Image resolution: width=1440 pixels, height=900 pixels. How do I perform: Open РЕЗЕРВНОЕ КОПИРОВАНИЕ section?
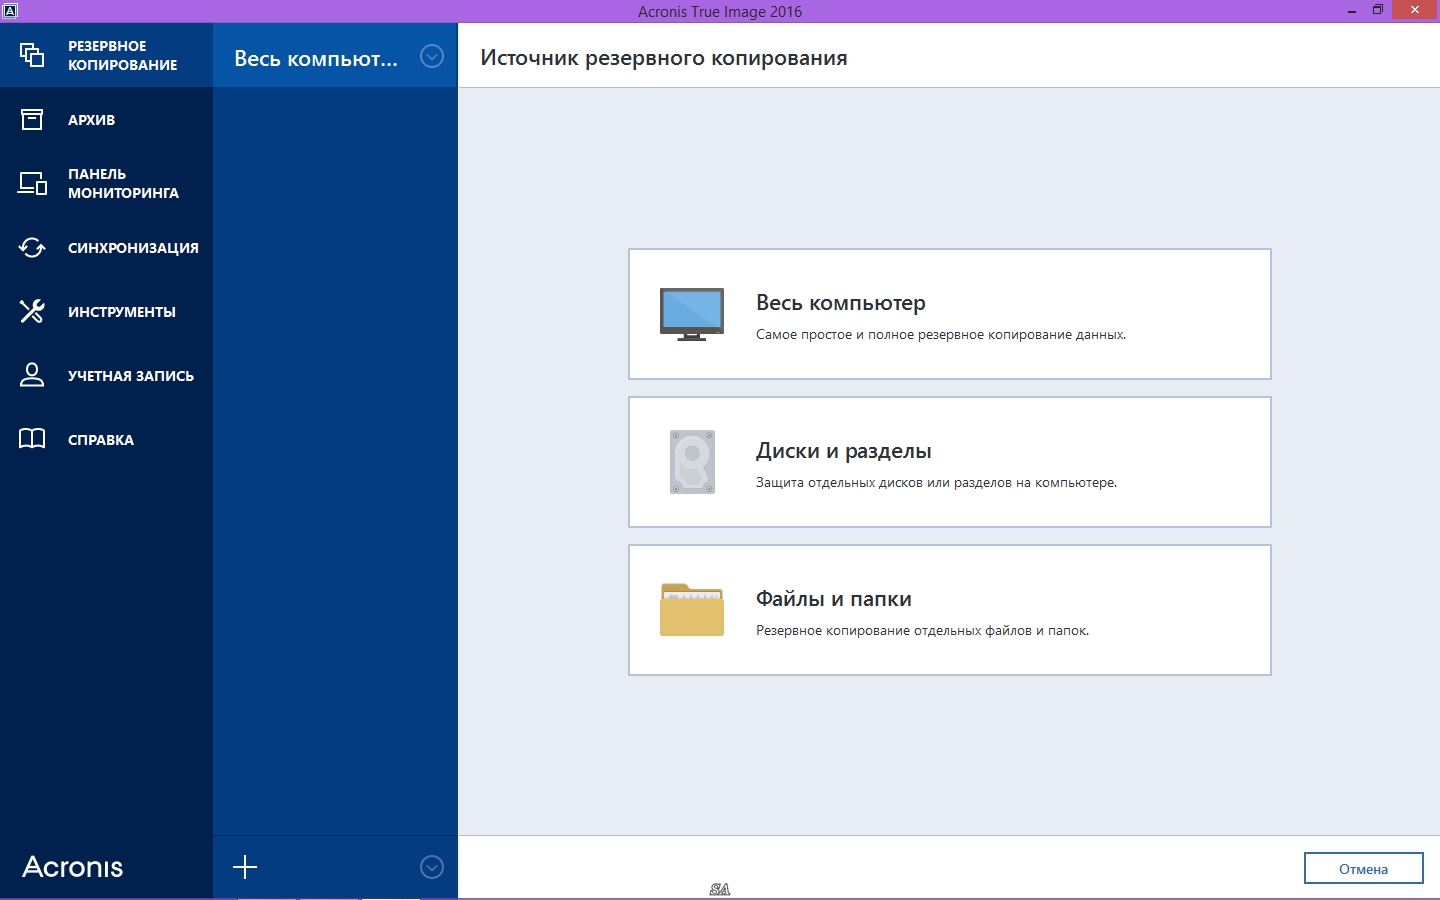(x=106, y=55)
